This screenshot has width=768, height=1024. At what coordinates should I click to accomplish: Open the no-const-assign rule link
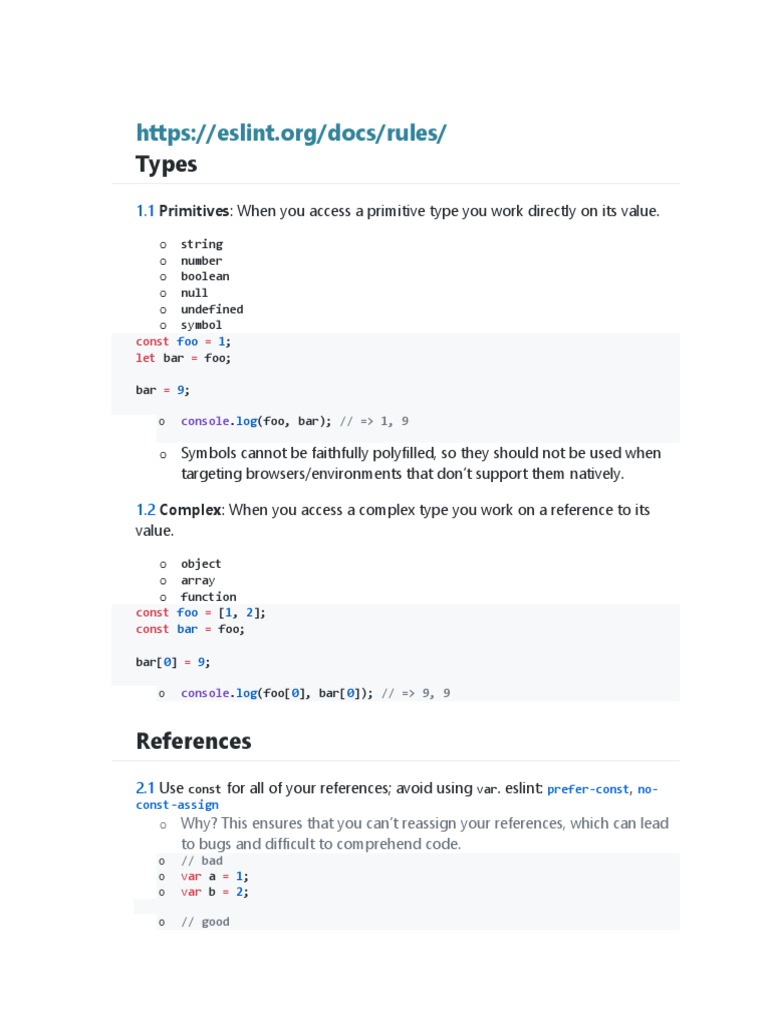177,804
